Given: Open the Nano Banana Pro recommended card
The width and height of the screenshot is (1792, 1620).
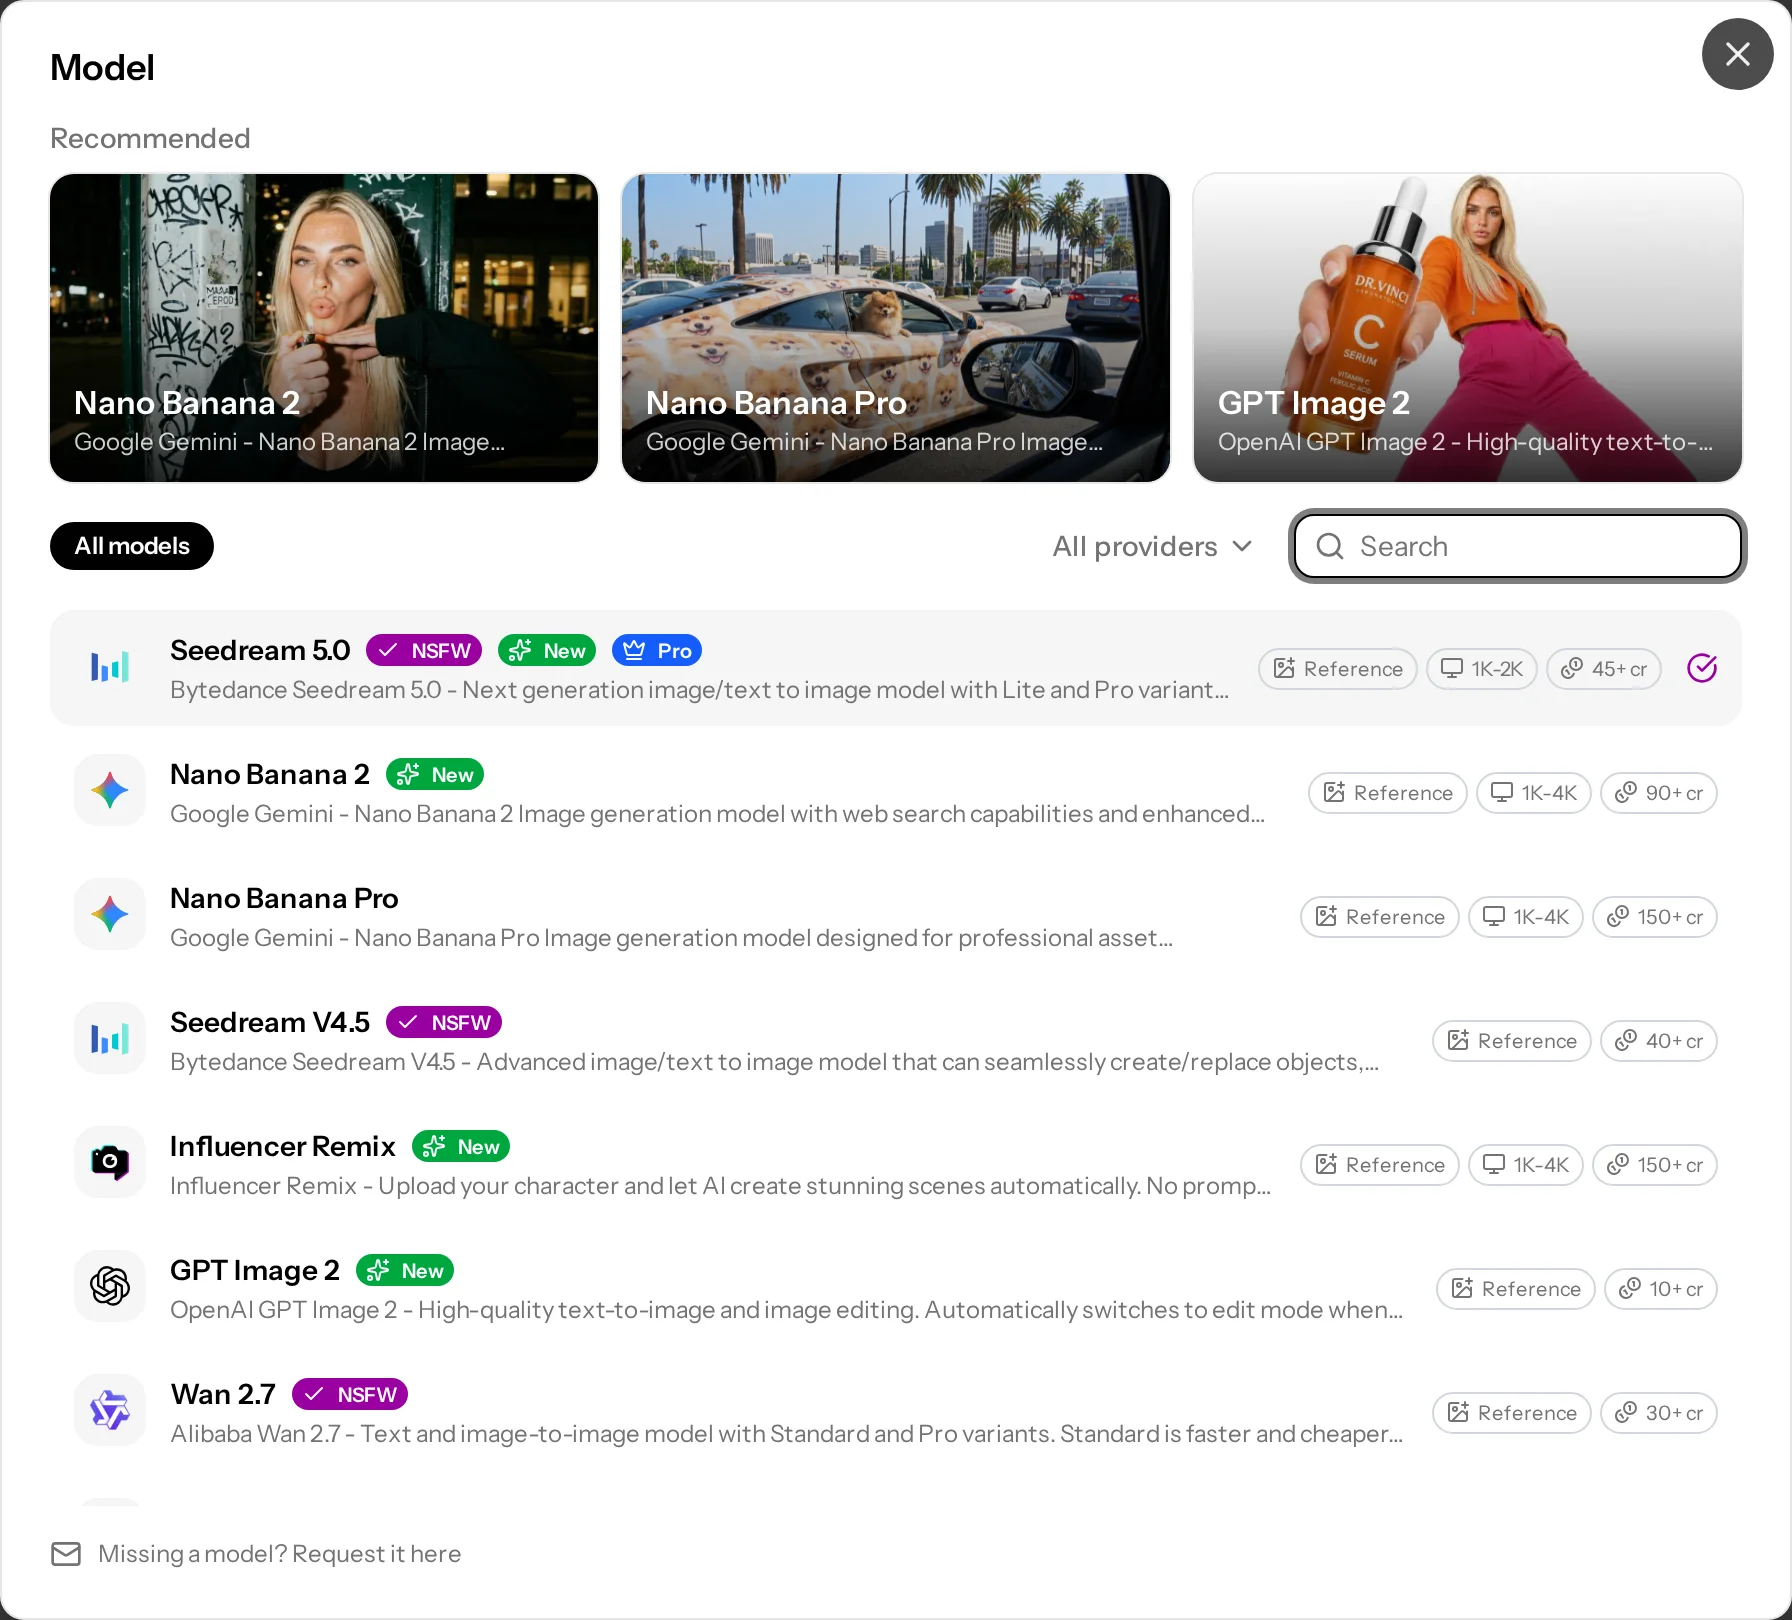Looking at the screenshot, I should 896,328.
